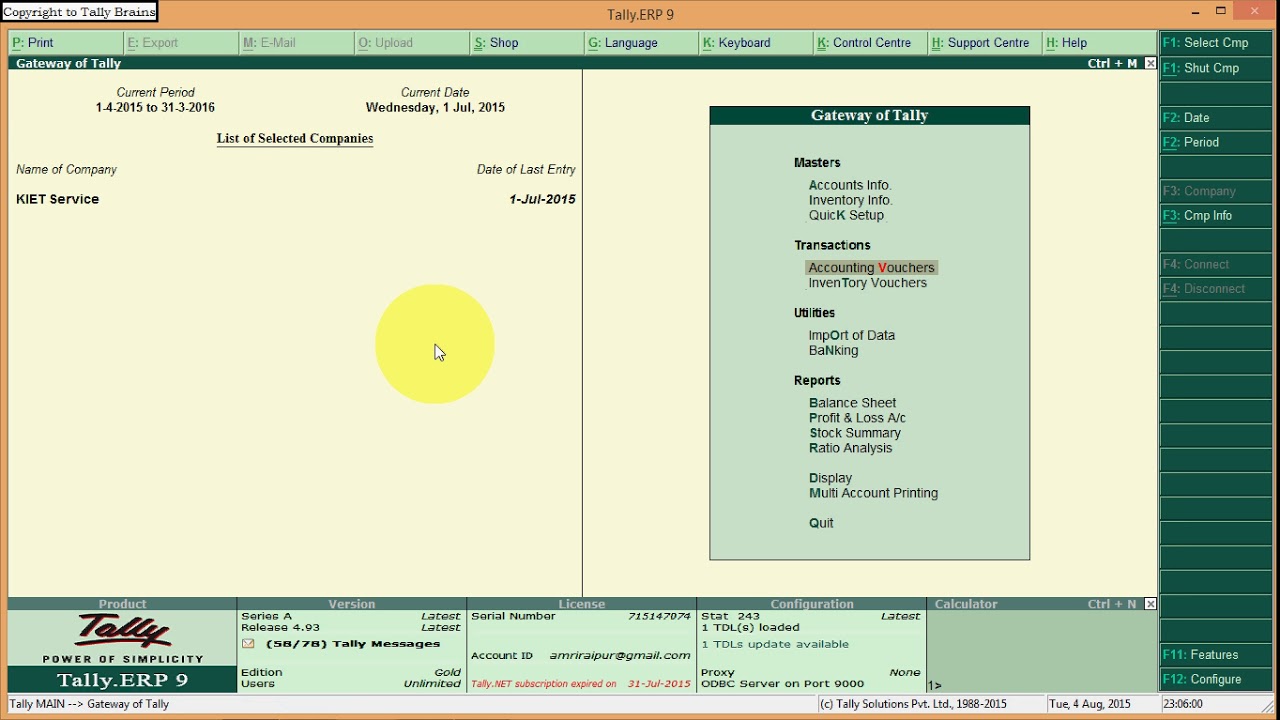
Task: Open ImpOrt of Data utility
Action: pos(851,336)
